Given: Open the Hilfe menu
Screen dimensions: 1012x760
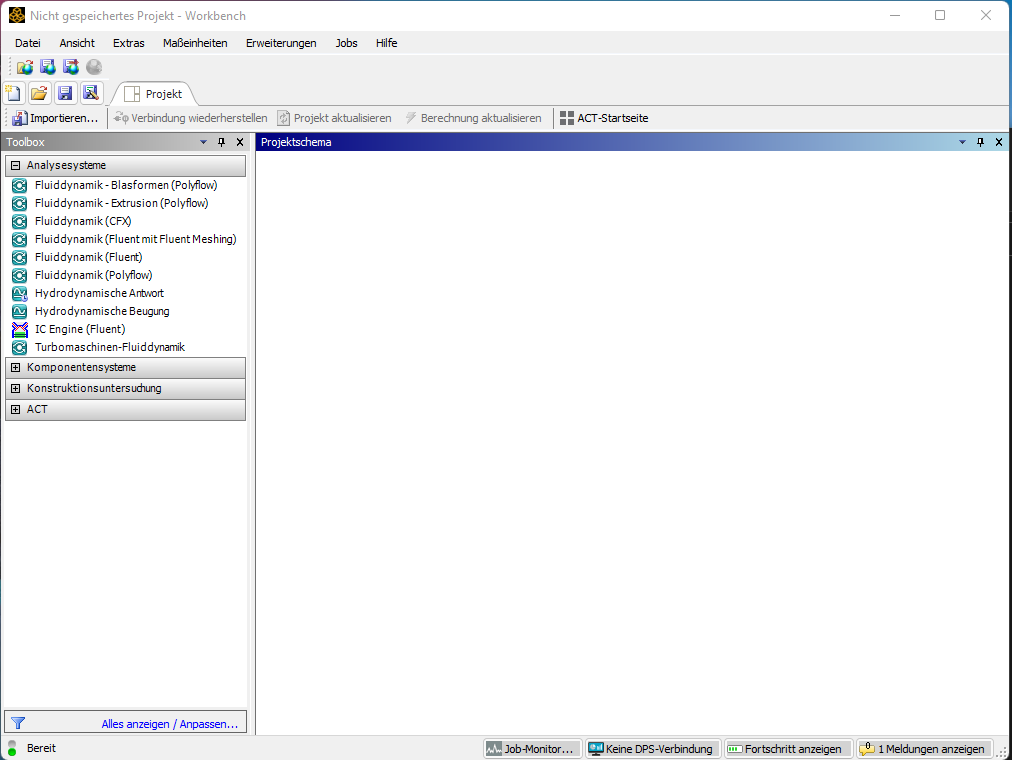Looking at the screenshot, I should (x=387, y=43).
